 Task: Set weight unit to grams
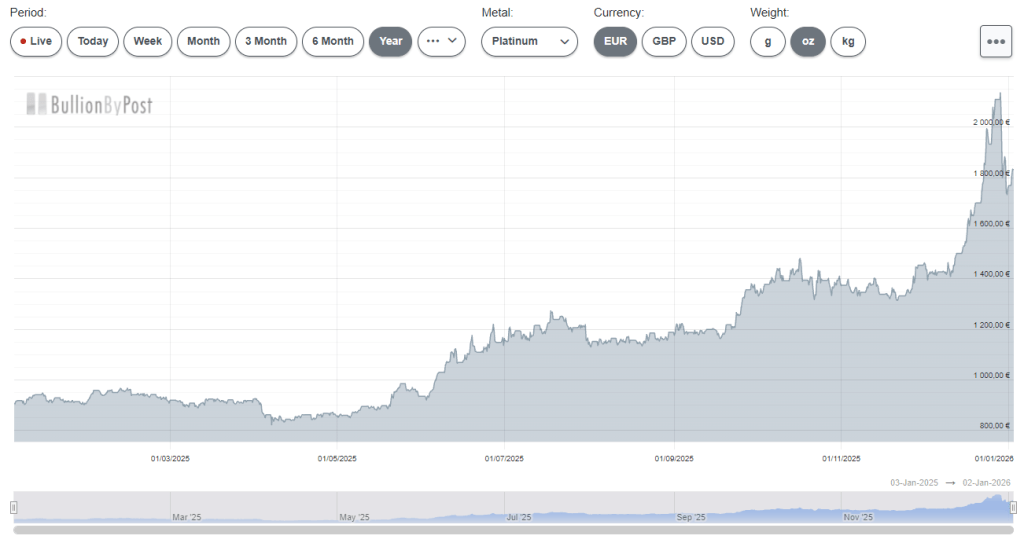767,42
